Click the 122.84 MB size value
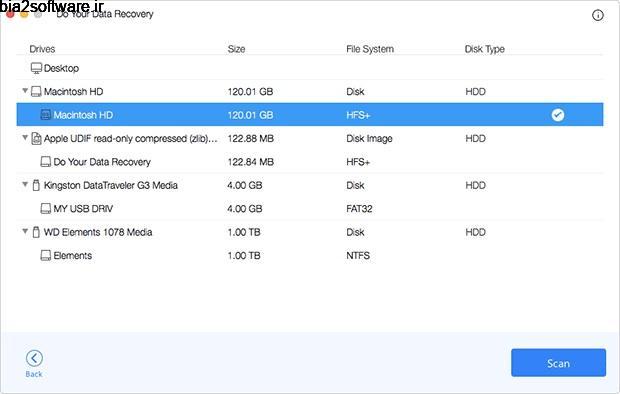This screenshot has width=620, height=394. point(251,162)
